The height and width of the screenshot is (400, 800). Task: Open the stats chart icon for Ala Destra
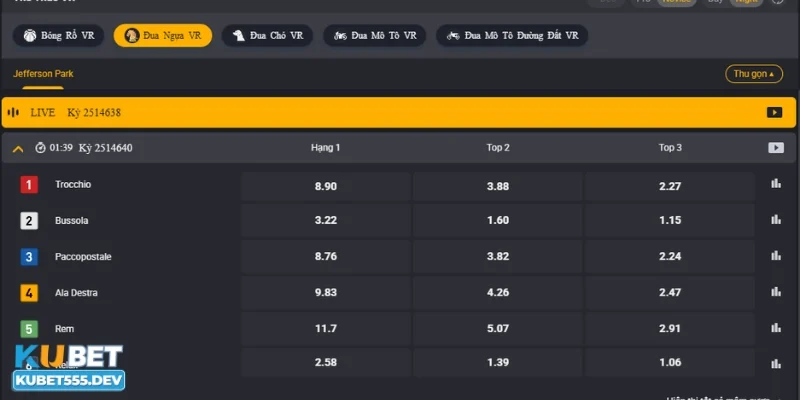(775, 292)
